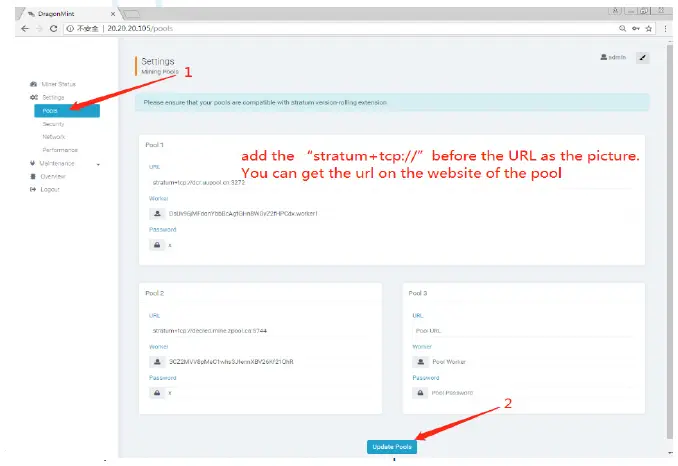Click the Settings gears icon in sidebar
678x466 pixels.
click(34, 97)
